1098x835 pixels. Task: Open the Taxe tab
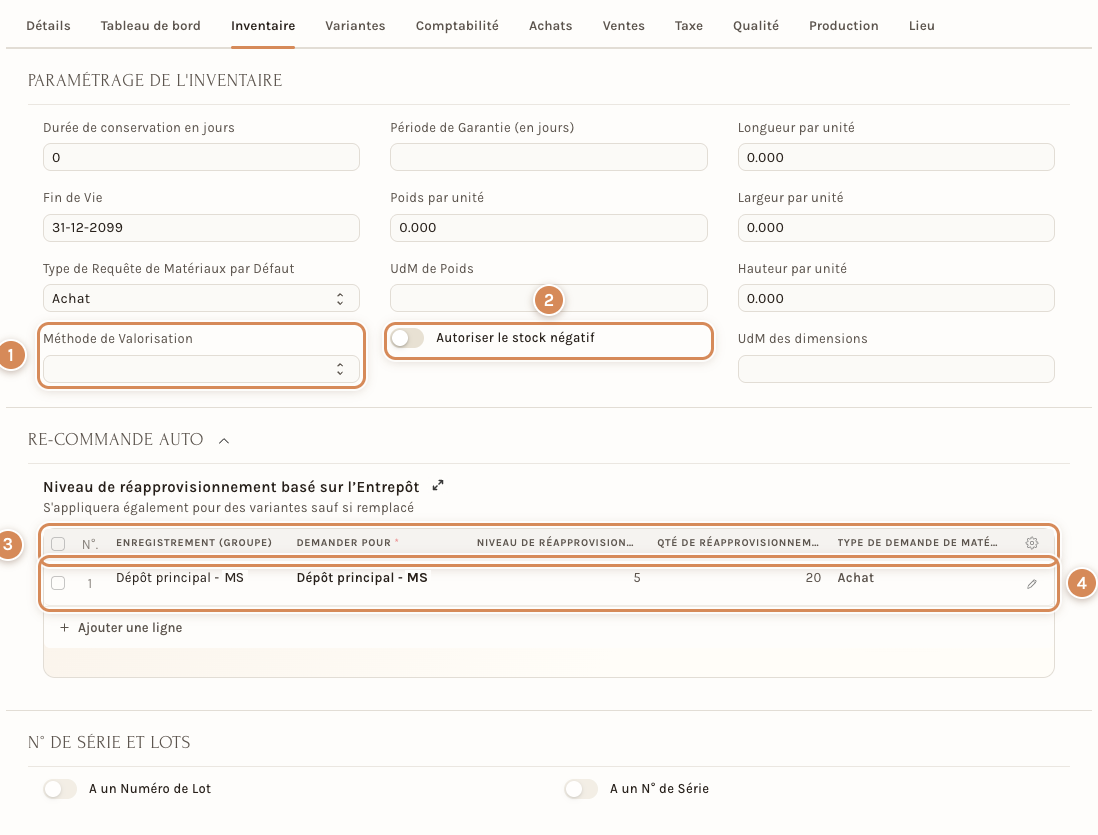tap(689, 26)
